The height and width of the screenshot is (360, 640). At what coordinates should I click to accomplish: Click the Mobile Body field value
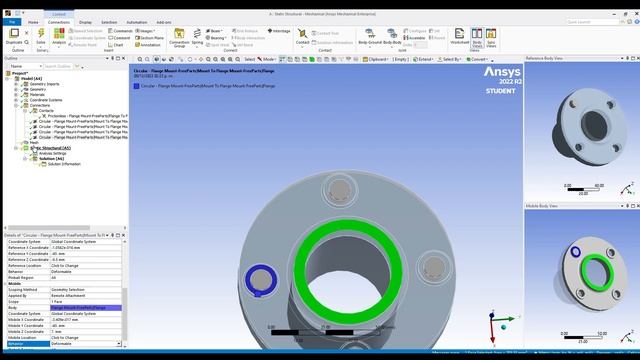tap(86, 308)
